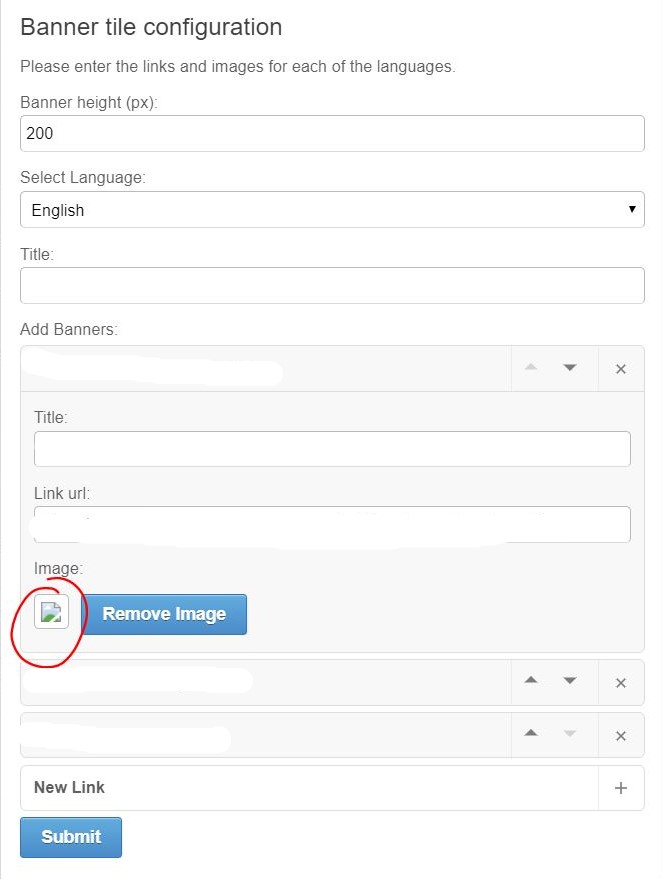Submit the banner tile configuration

click(x=71, y=837)
